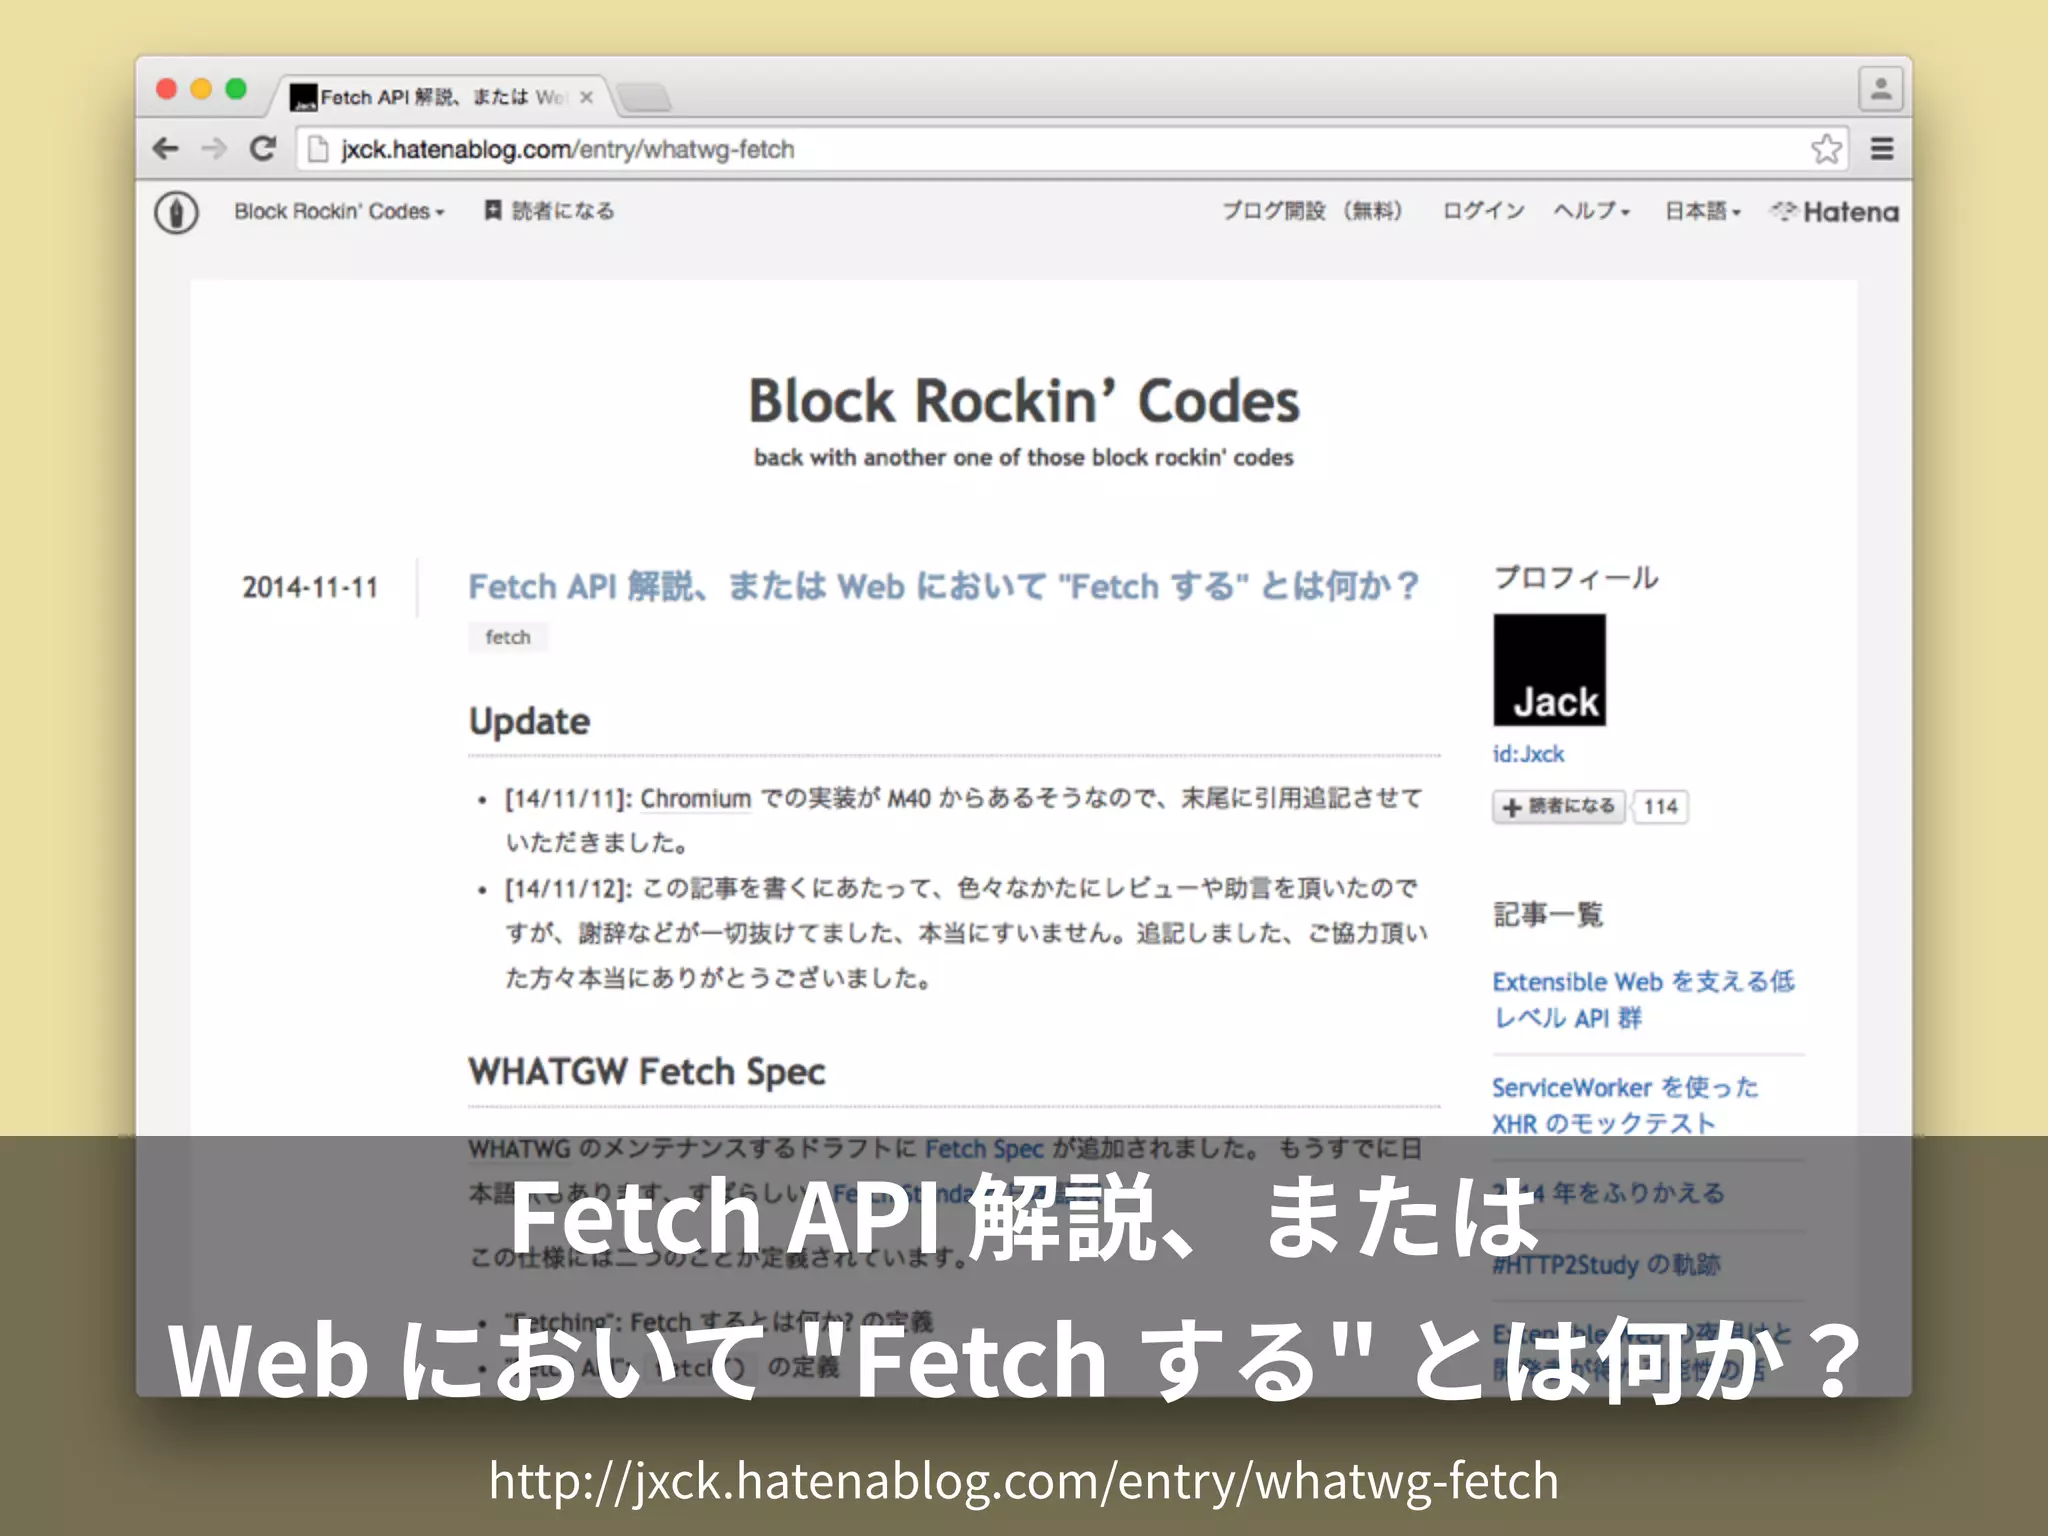The width and height of the screenshot is (2048, 1536).
Task: Click the Chrome user profile icon
Action: point(1880,89)
